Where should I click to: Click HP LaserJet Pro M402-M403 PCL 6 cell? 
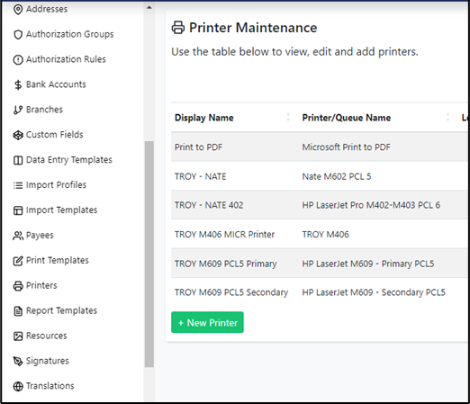(x=371, y=205)
